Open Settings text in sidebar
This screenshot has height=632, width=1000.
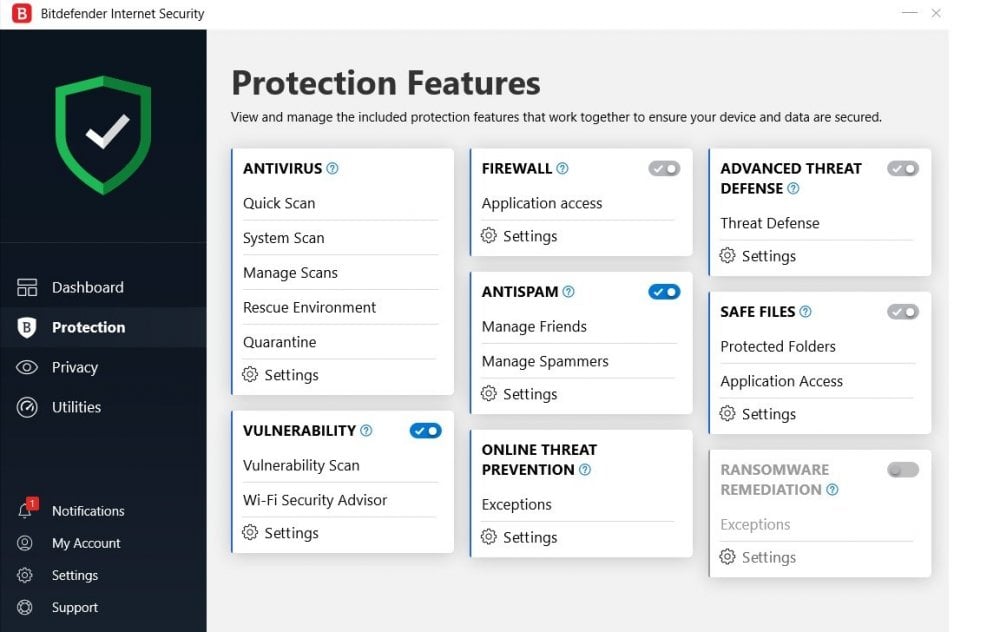click(75, 575)
